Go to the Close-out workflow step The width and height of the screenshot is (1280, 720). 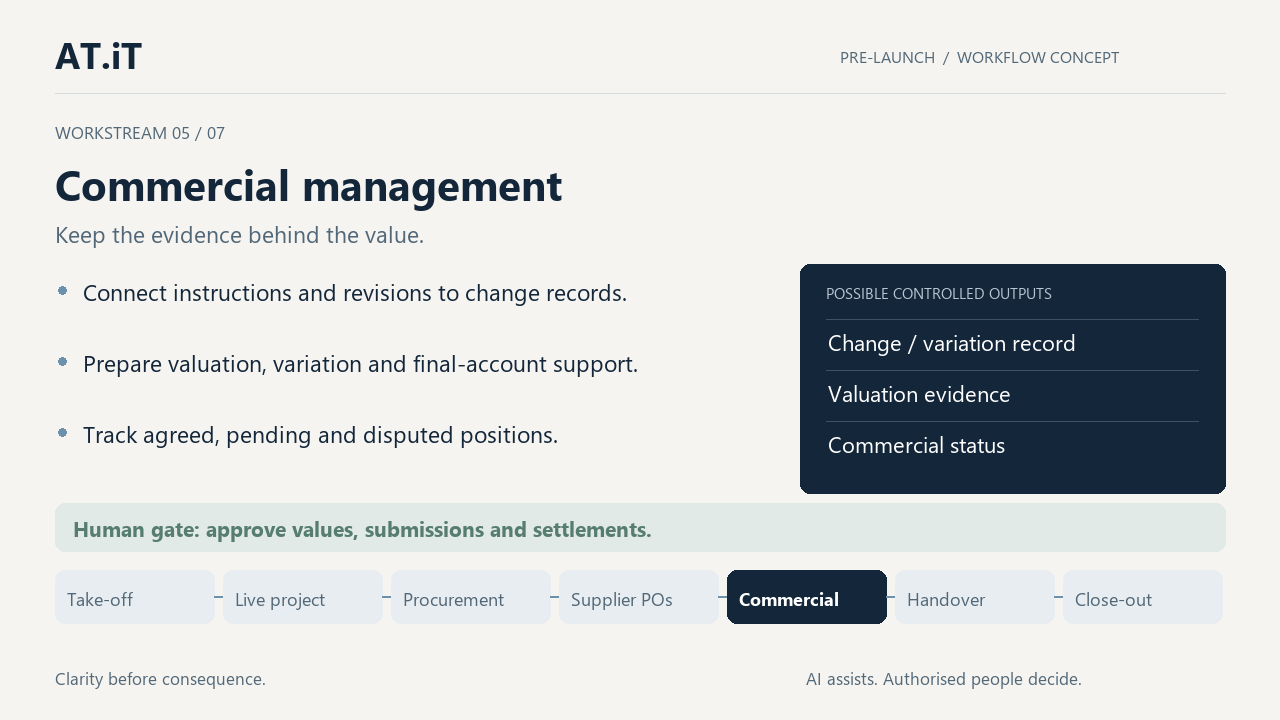[1143, 597]
